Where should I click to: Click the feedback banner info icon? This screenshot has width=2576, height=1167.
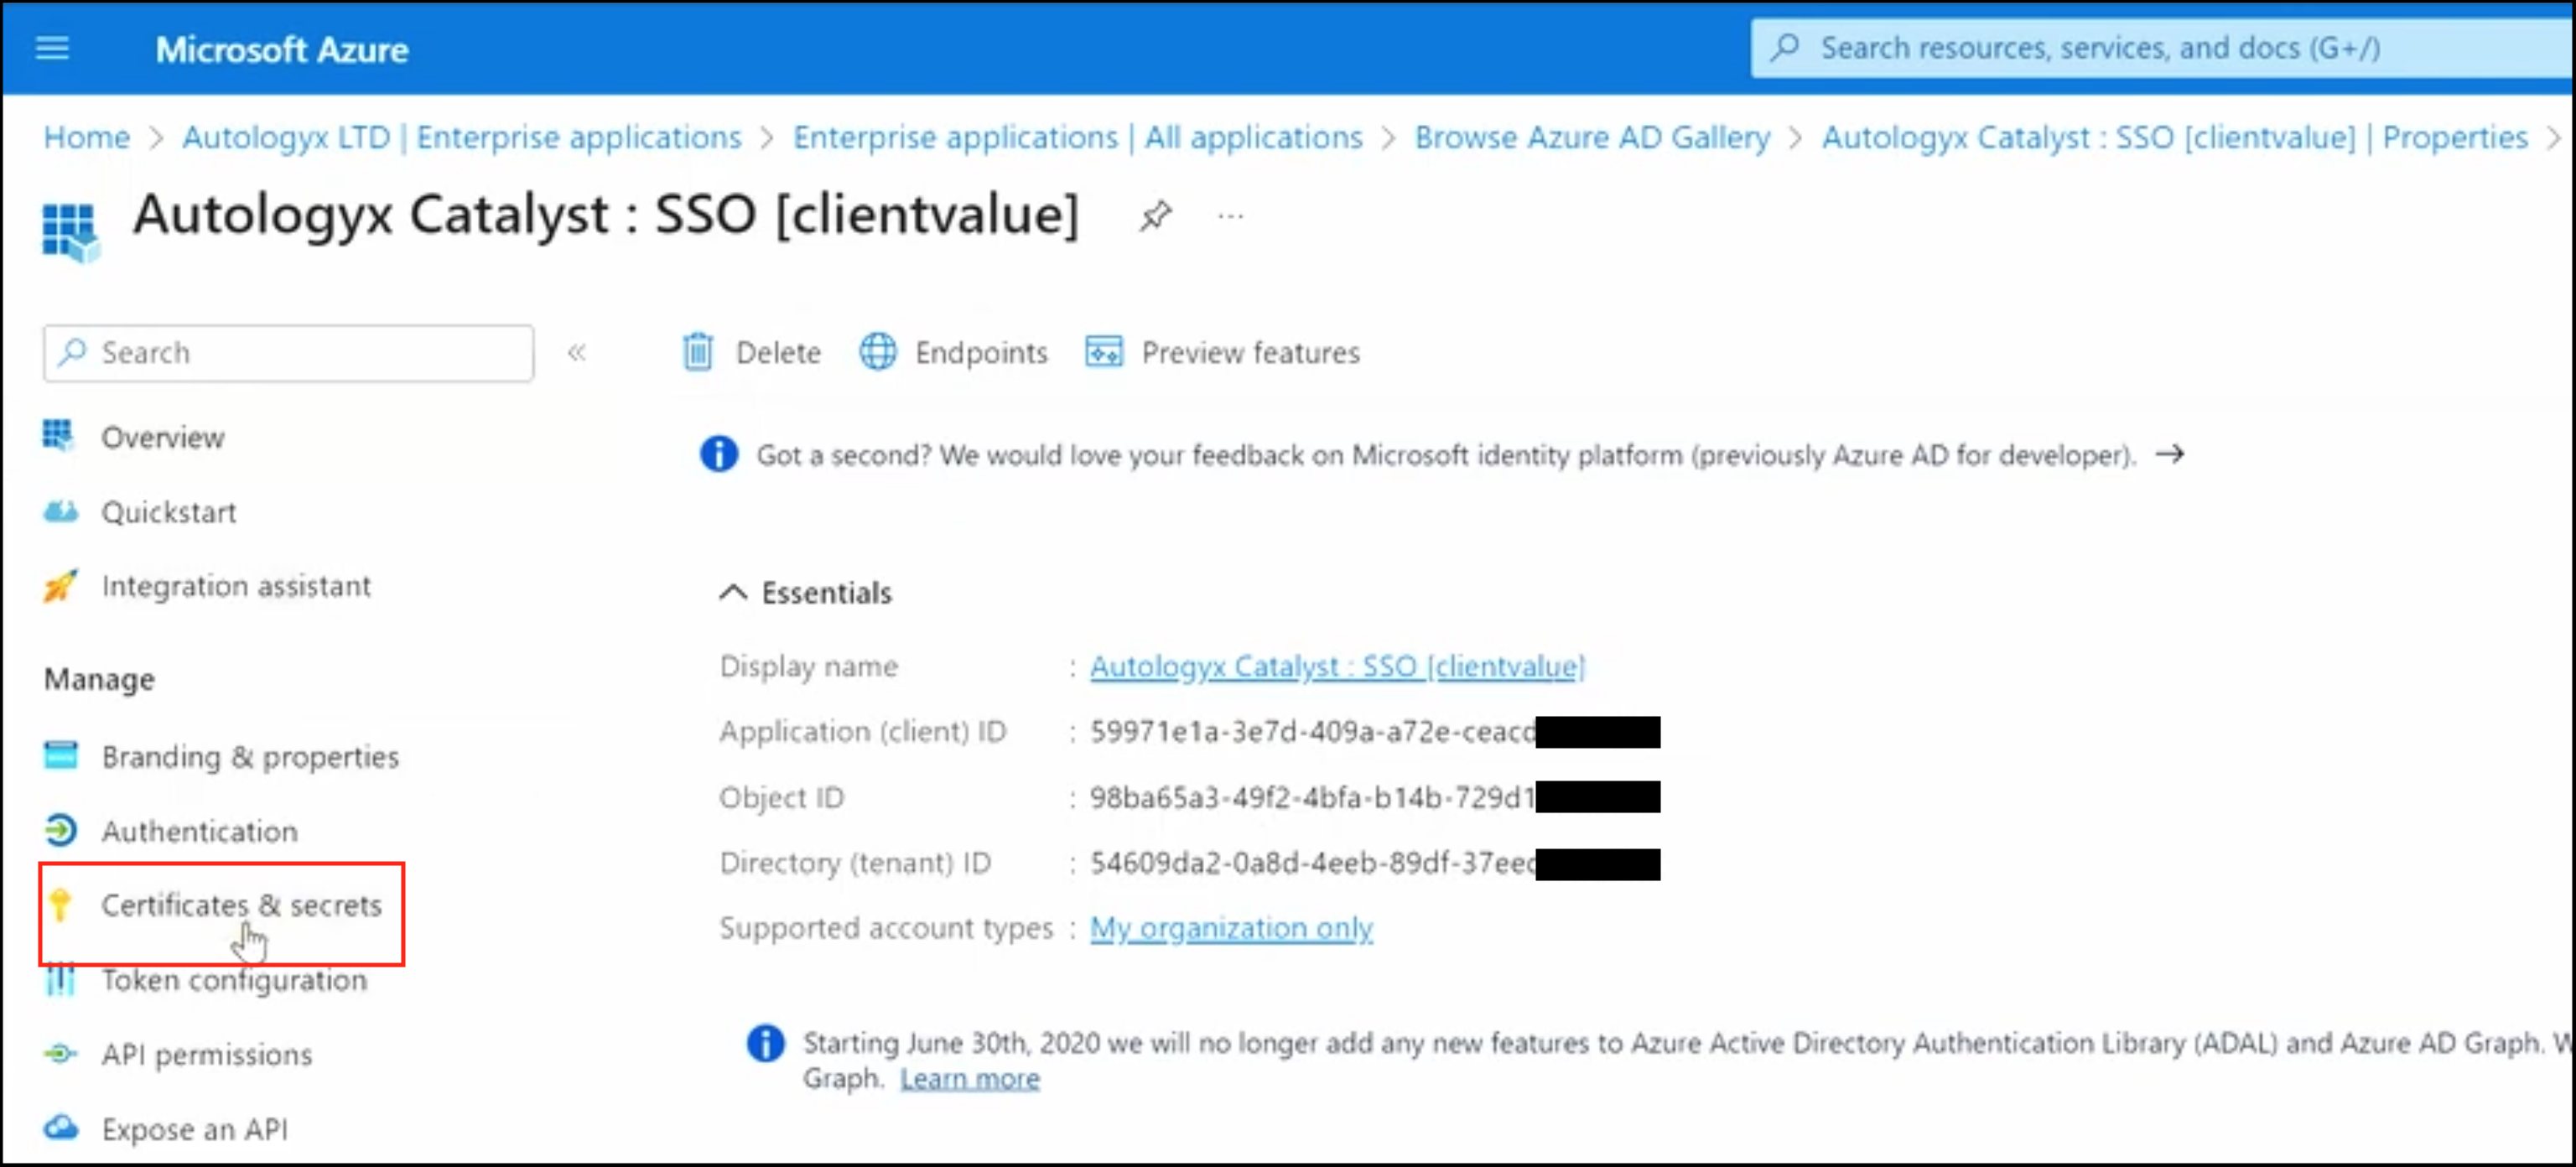pyautogui.click(x=719, y=454)
